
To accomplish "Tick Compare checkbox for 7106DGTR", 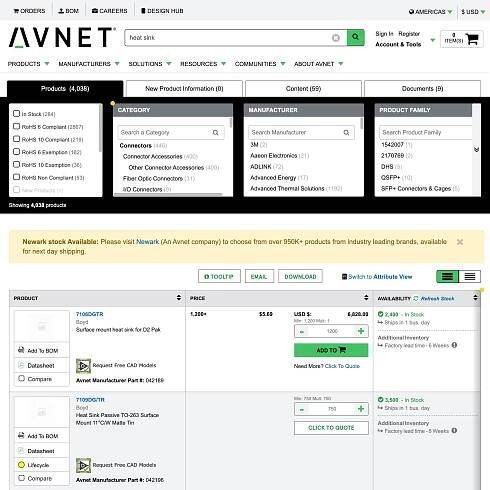I will pos(22,379).
